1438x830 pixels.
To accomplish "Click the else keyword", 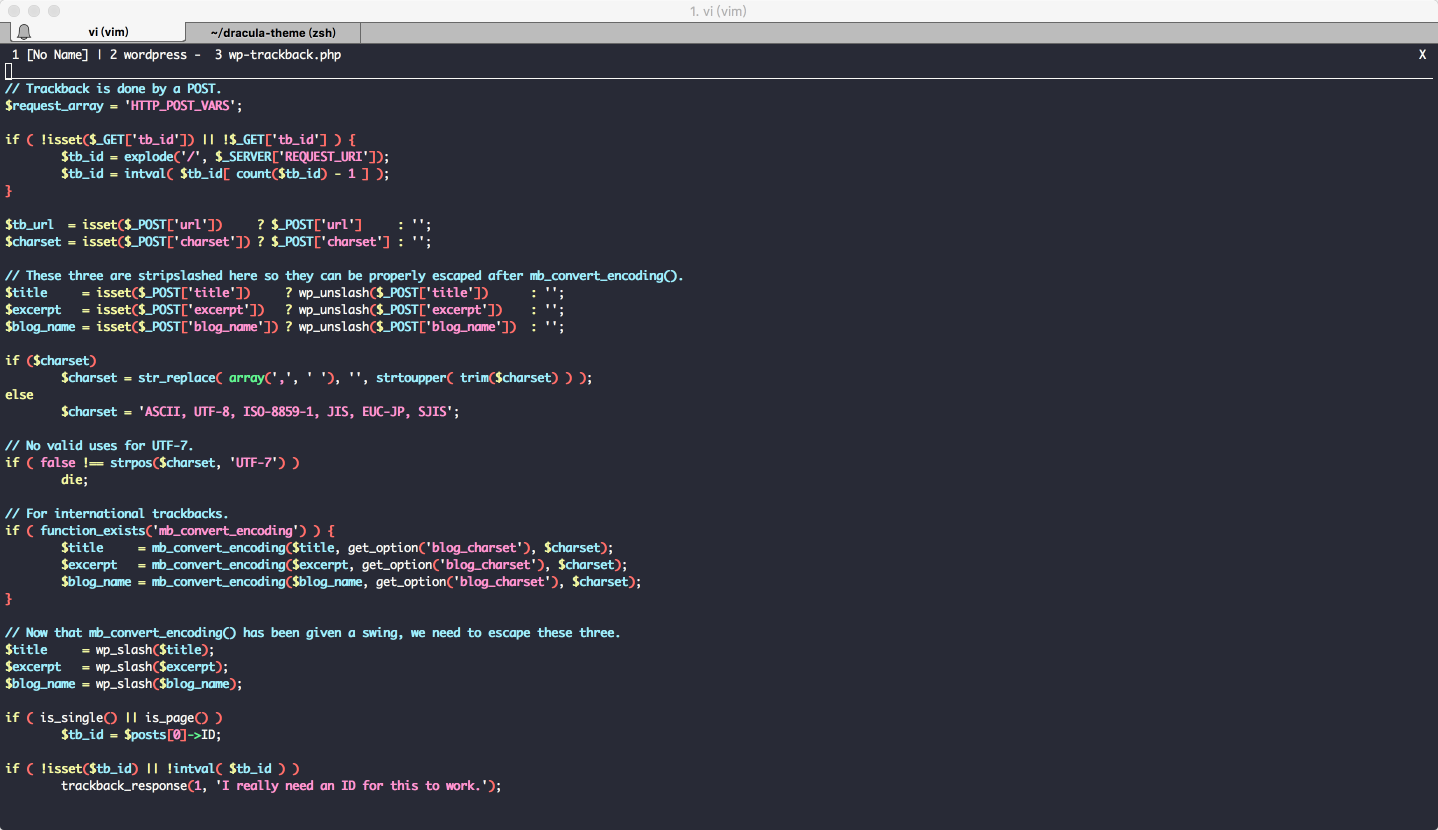I will pos(19,395).
